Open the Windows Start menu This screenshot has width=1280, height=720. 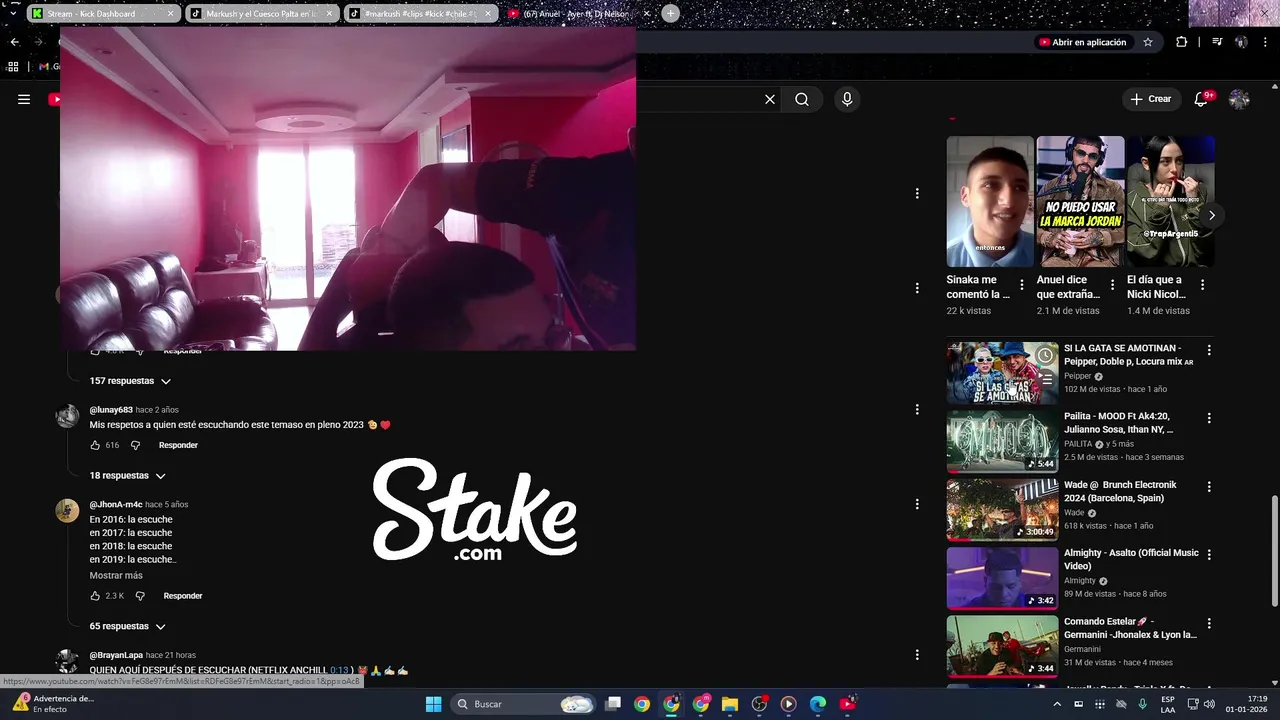(433, 704)
